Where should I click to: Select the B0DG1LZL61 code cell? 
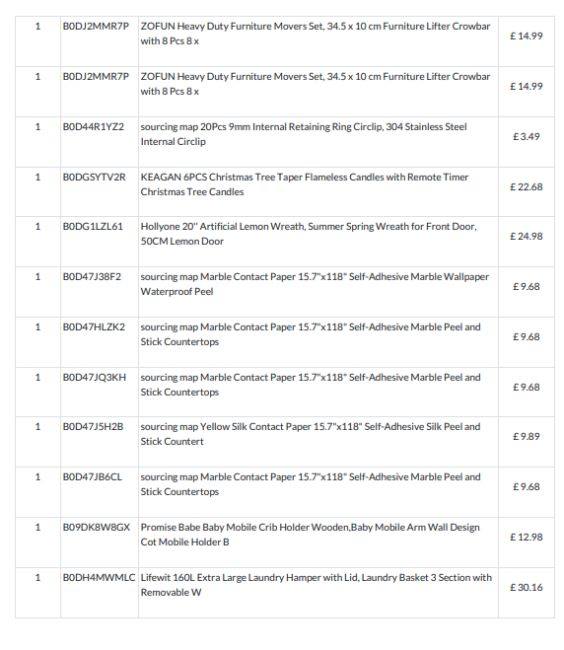(x=93, y=227)
